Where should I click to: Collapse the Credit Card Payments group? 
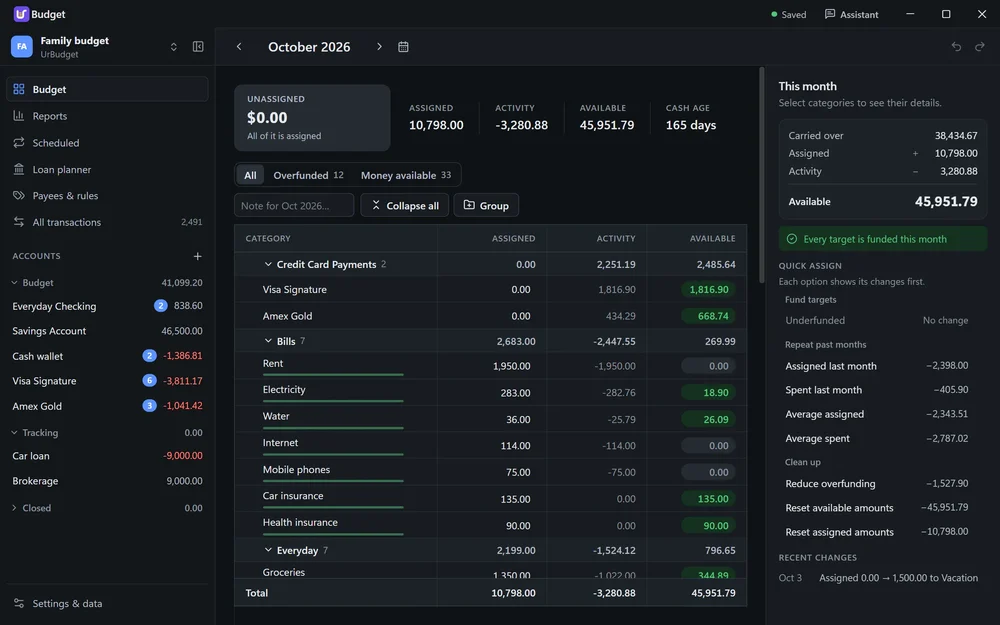pos(268,264)
